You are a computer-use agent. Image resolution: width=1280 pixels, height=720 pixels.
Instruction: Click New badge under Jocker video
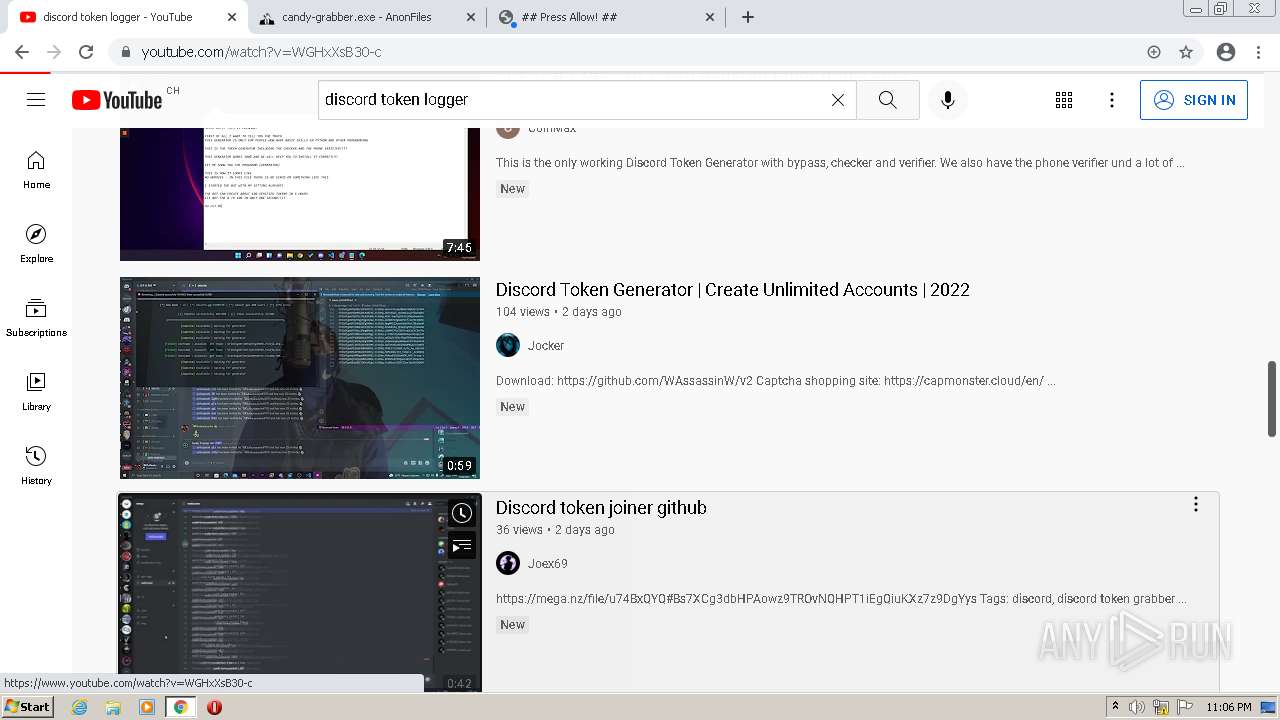click(x=512, y=407)
